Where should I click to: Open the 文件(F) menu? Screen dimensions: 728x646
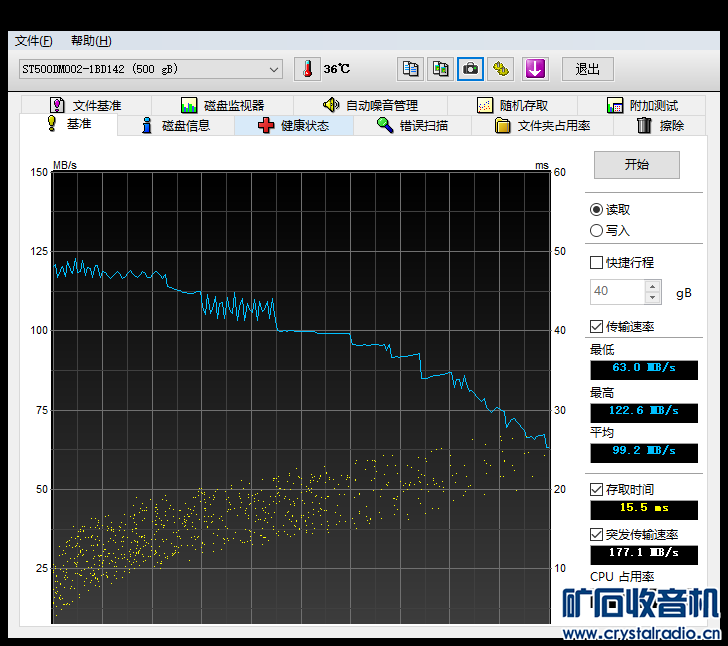34,41
